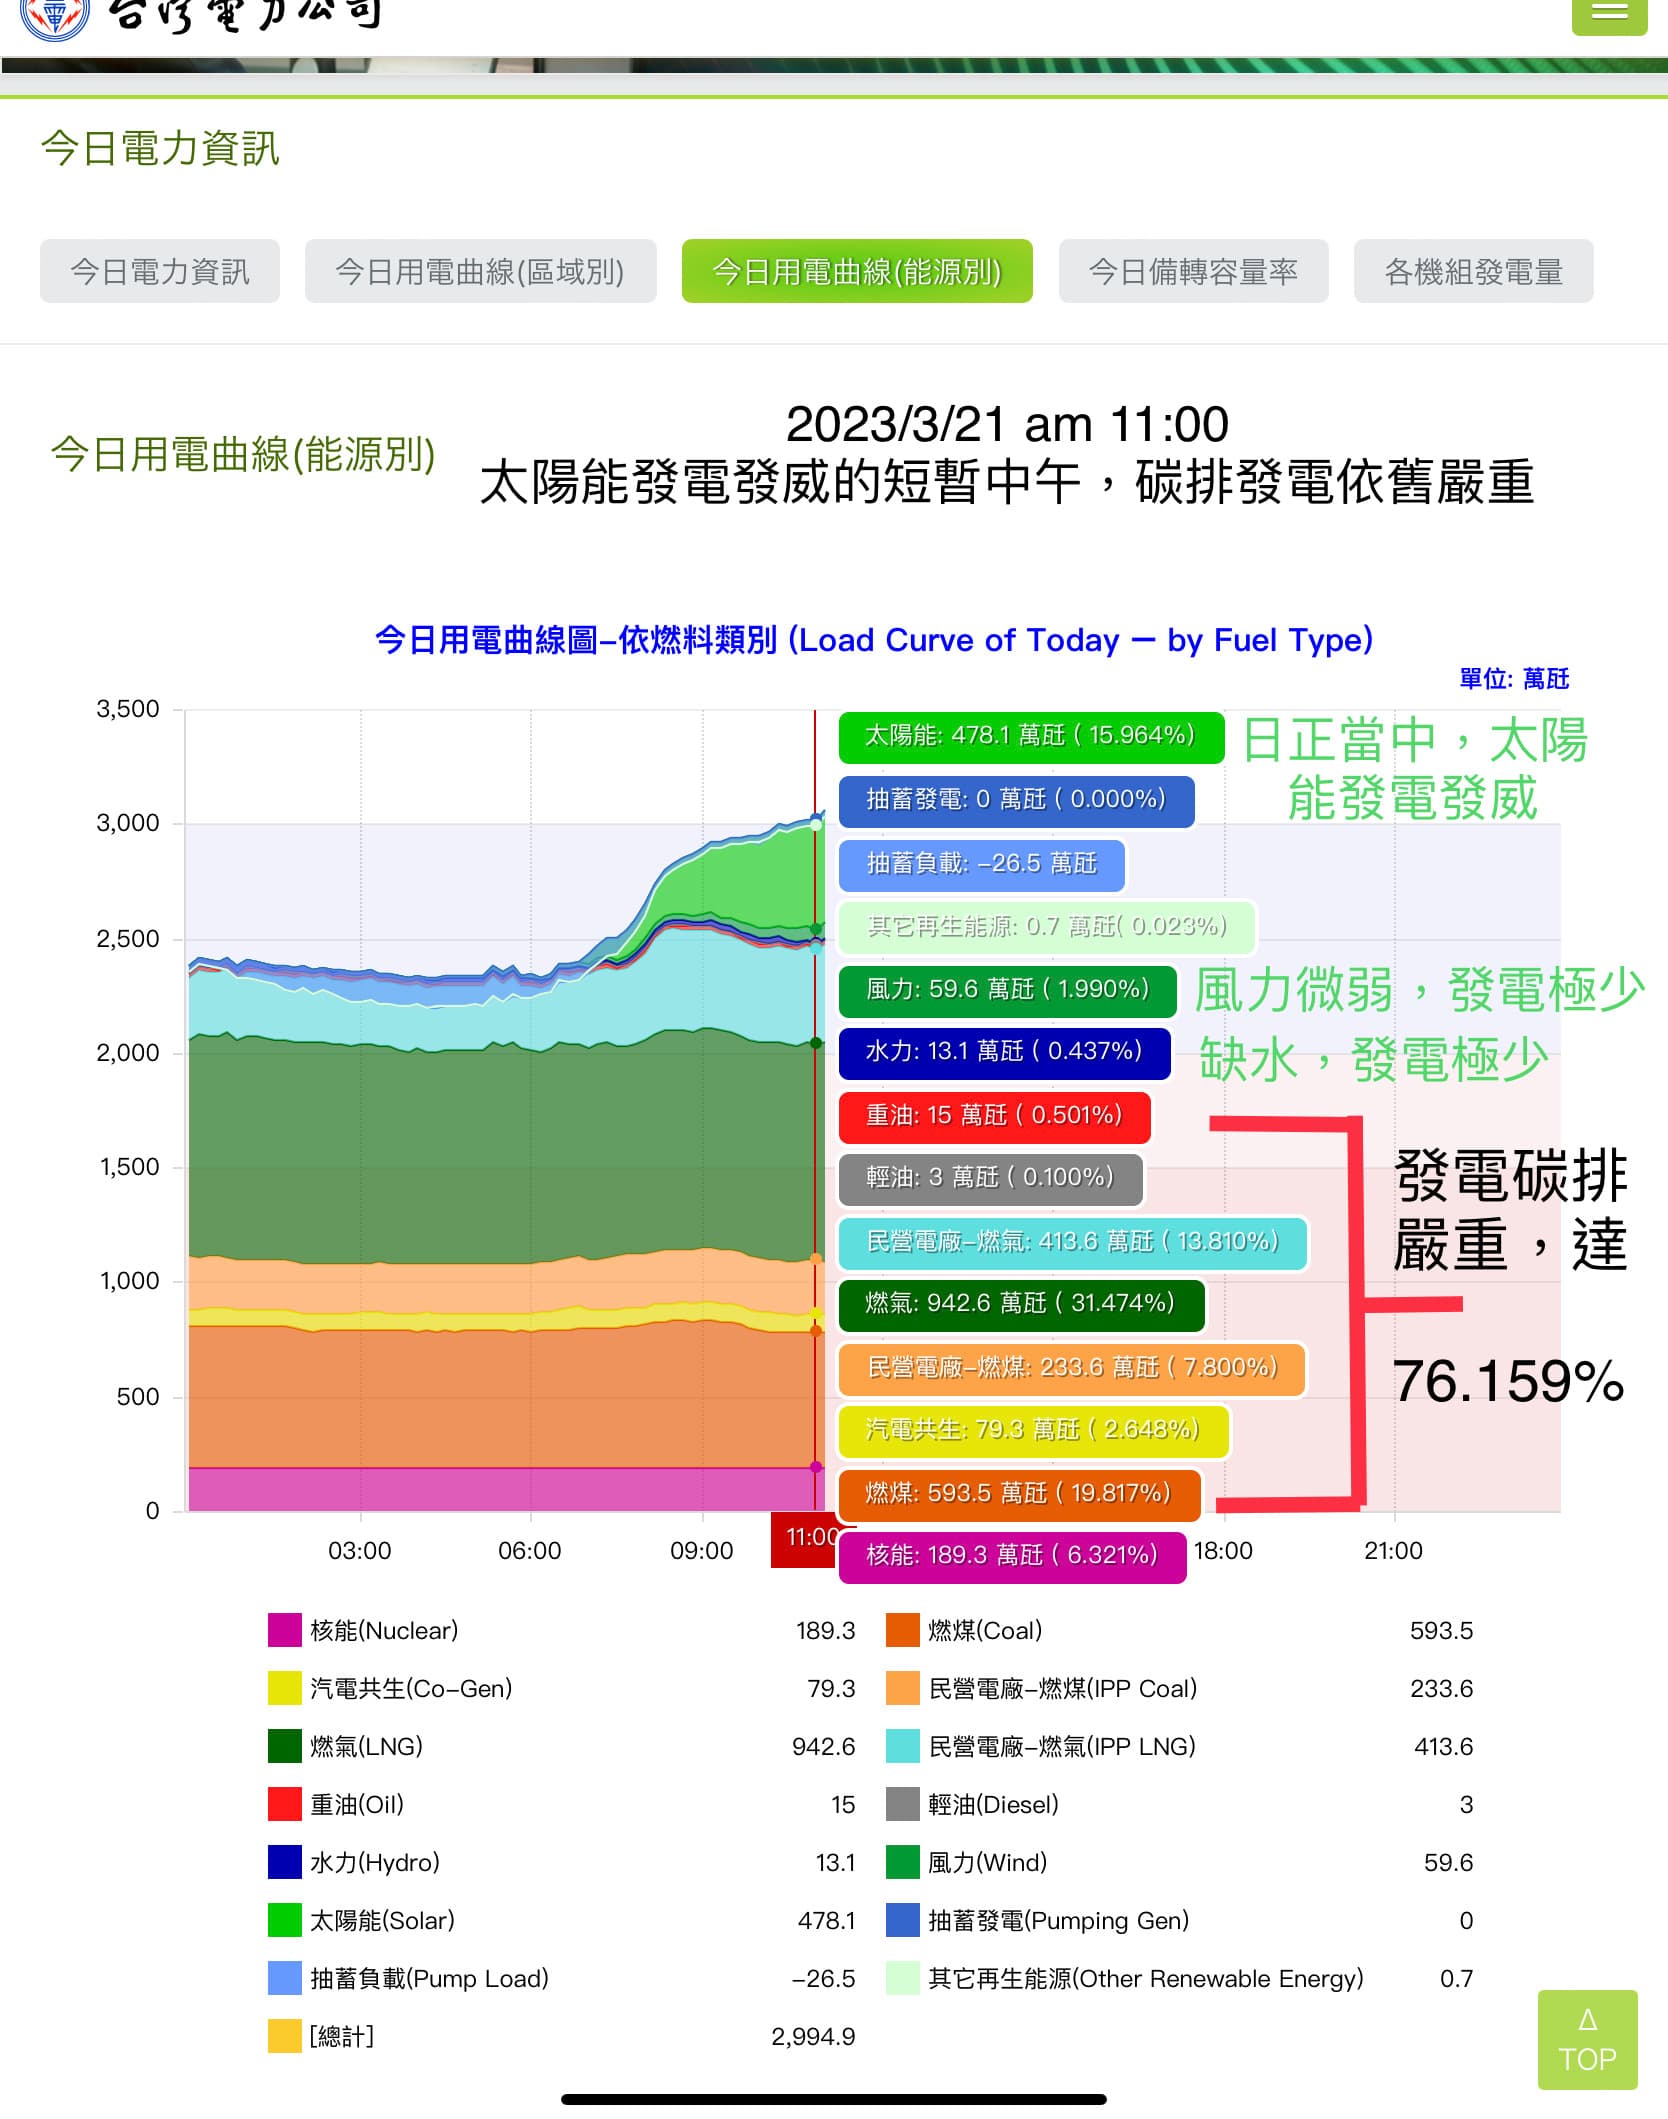Screen dimensions: 1668x2119
Task: Click the chart title Load Curve of Today
Action: [874, 640]
